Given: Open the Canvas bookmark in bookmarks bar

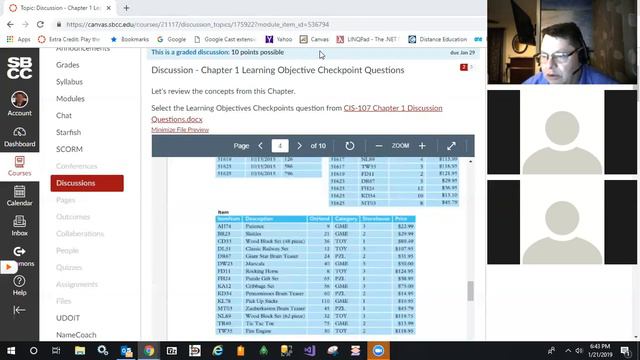Looking at the screenshot, I should click(314, 39).
